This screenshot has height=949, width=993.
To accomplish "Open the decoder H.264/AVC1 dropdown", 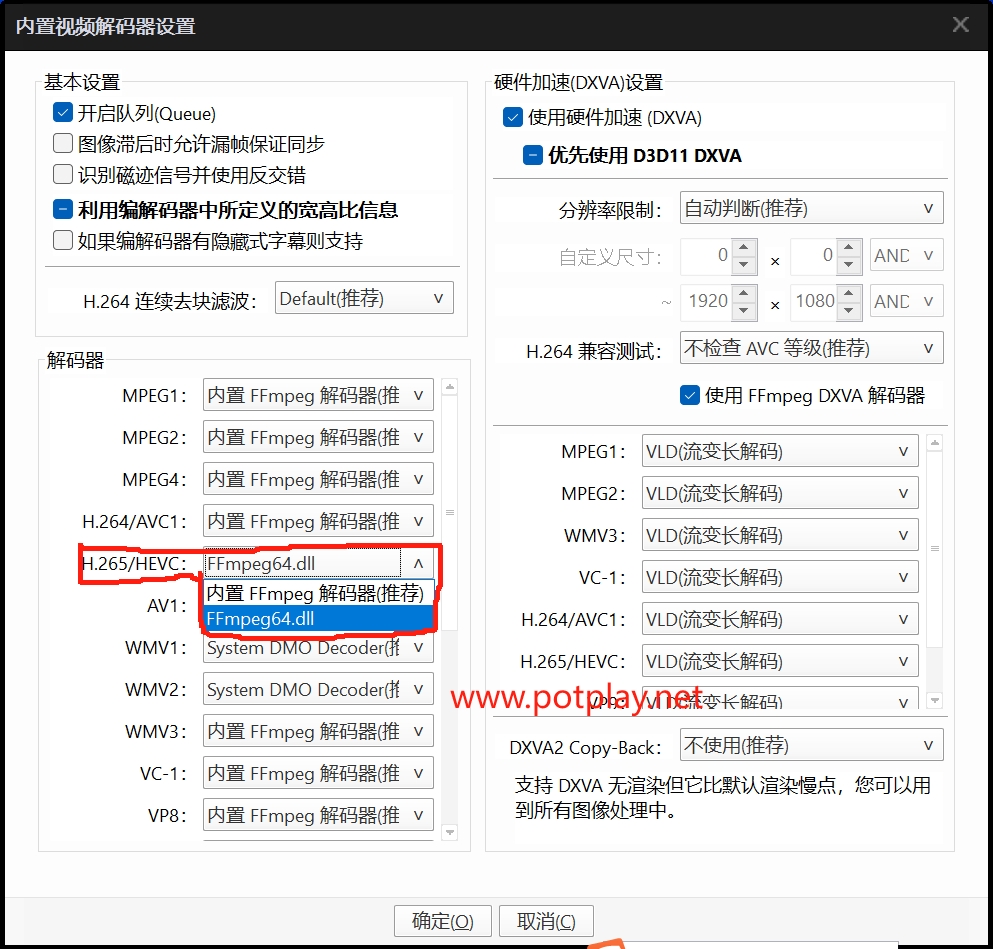I will pos(318,521).
